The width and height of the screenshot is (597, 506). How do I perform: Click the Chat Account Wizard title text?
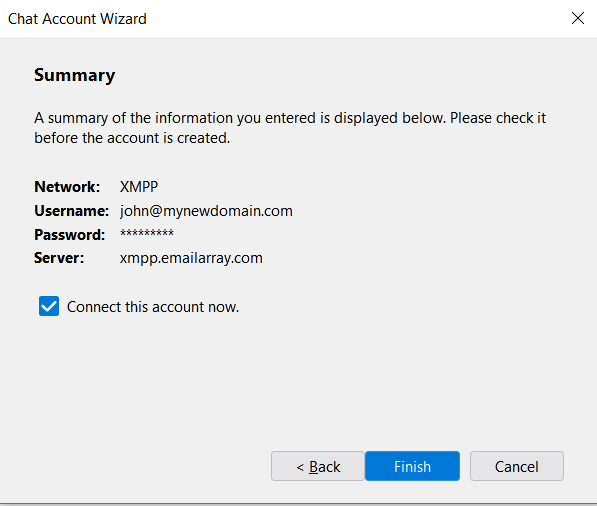pos(77,19)
